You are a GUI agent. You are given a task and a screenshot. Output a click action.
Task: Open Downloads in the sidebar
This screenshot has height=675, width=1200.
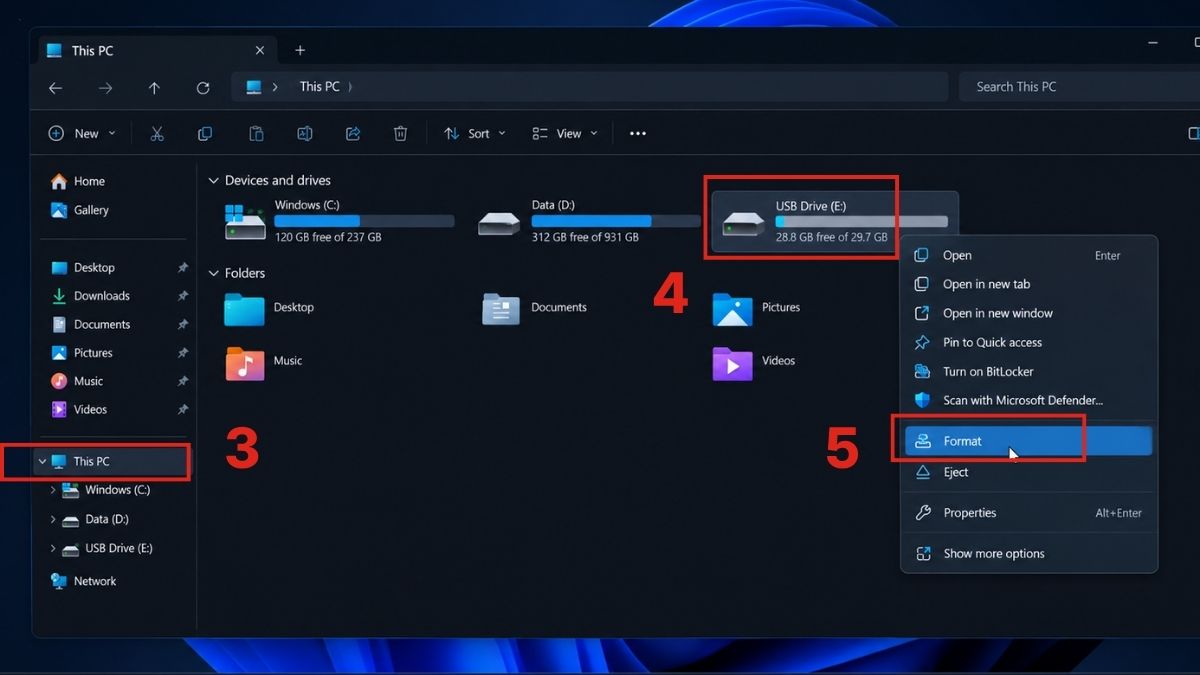pos(90,296)
